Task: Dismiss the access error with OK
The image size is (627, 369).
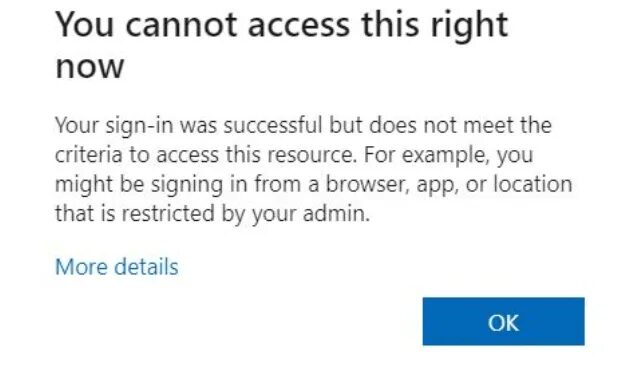Action: pos(503,321)
